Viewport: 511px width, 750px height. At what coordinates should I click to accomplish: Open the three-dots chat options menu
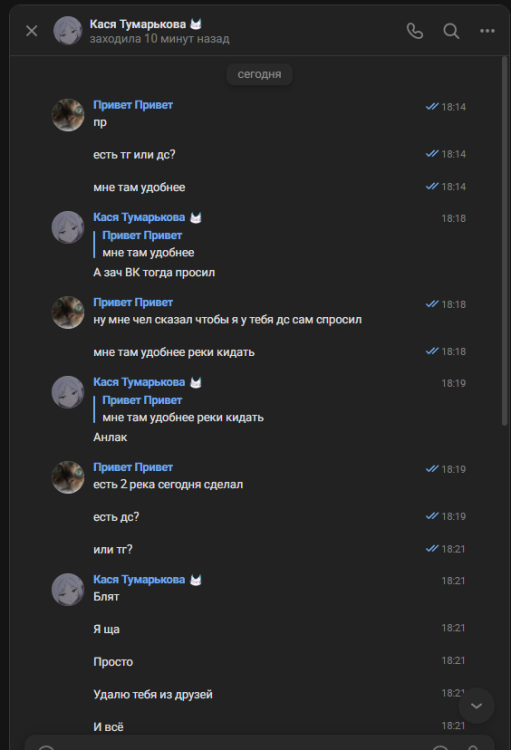(487, 31)
